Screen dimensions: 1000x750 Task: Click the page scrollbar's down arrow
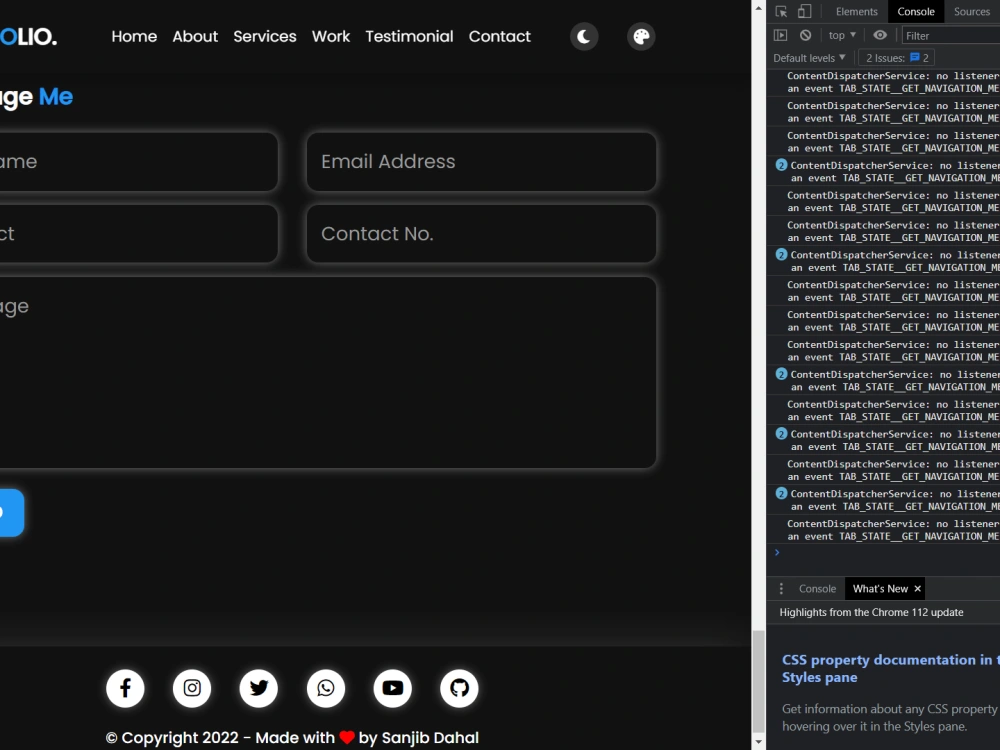[758, 742]
